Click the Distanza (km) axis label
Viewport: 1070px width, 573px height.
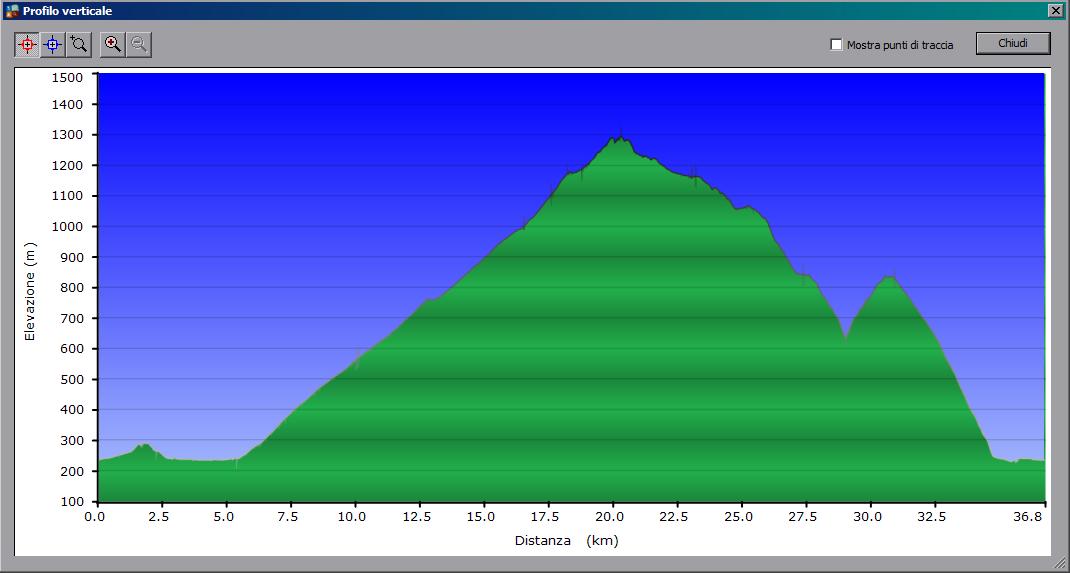pos(566,541)
